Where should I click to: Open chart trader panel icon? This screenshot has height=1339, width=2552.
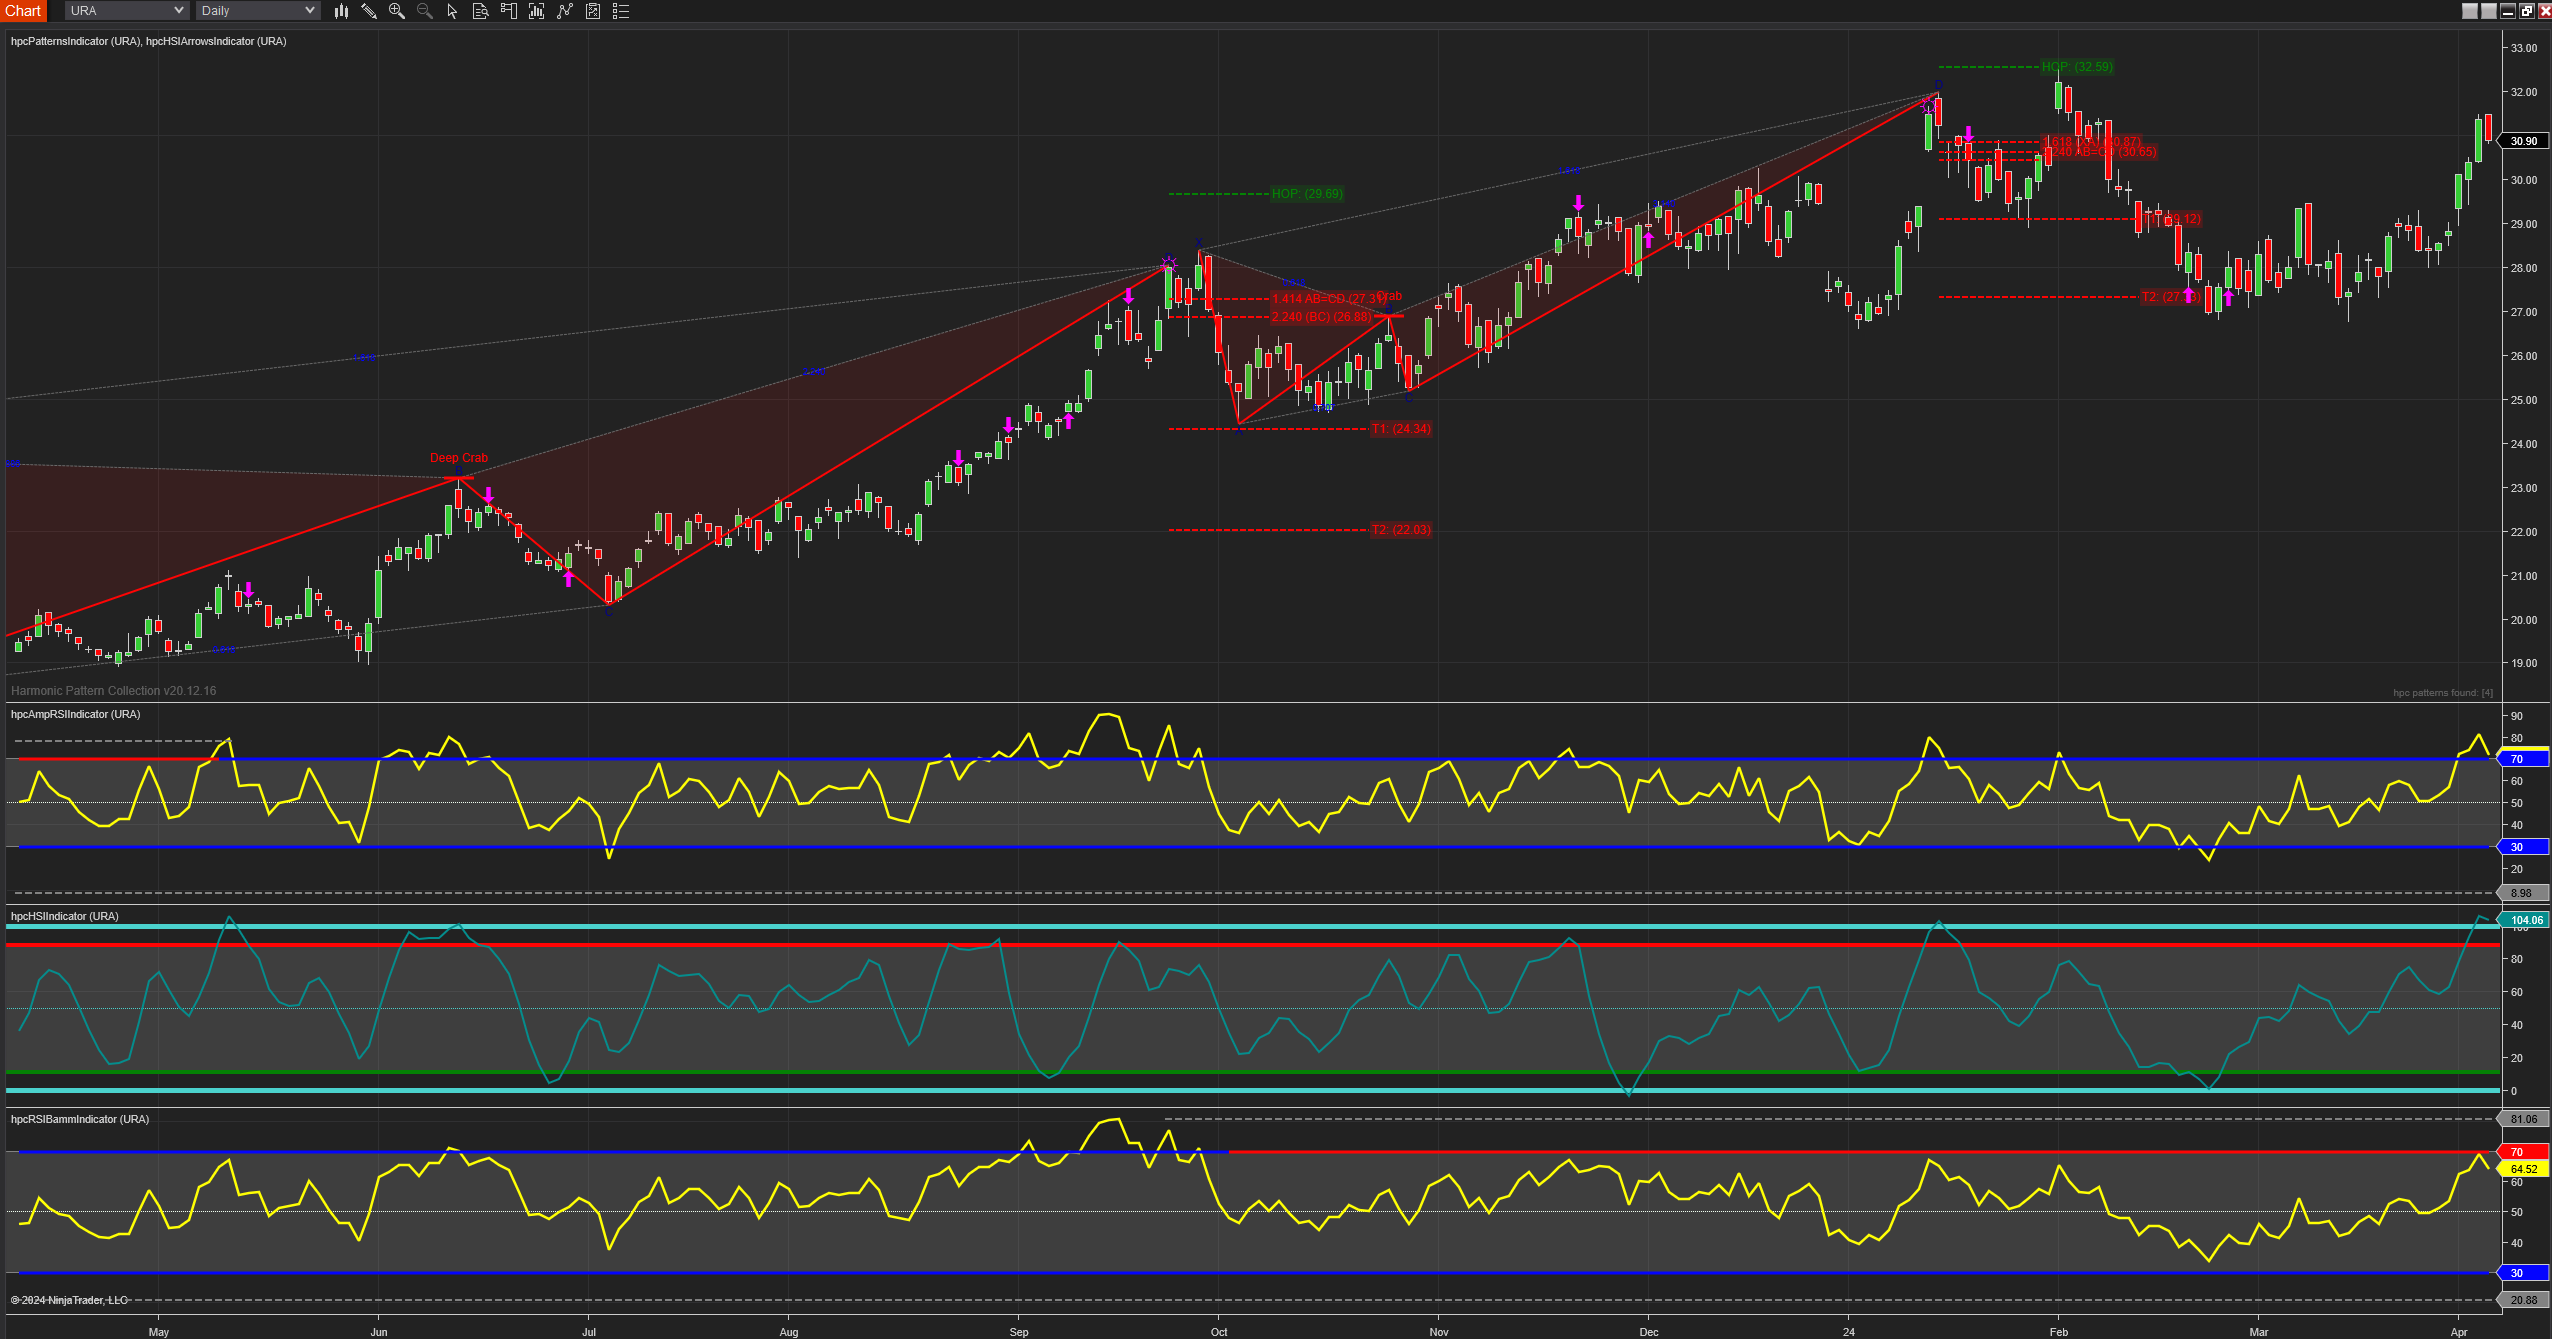[508, 11]
